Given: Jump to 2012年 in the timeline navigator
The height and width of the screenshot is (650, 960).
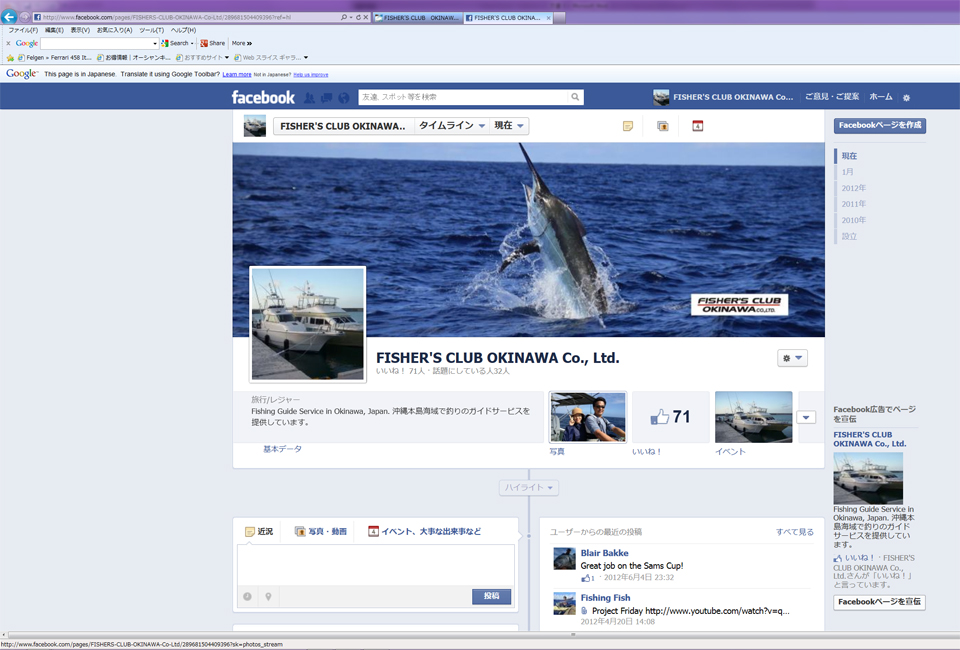Looking at the screenshot, I should tap(853, 189).
